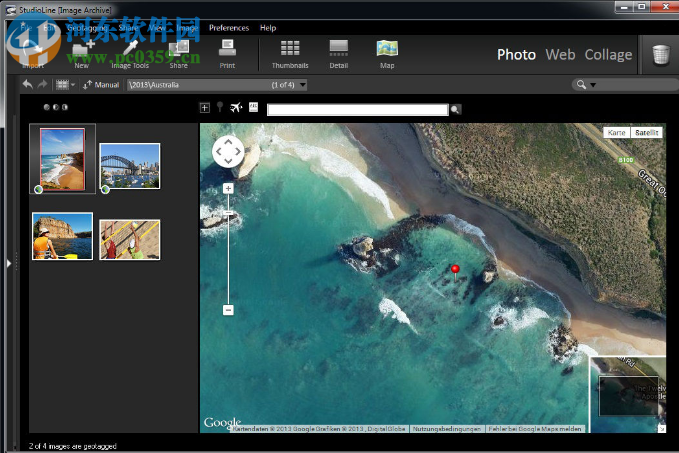
Task: Open the trash bin icon
Action: pos(661,55)
